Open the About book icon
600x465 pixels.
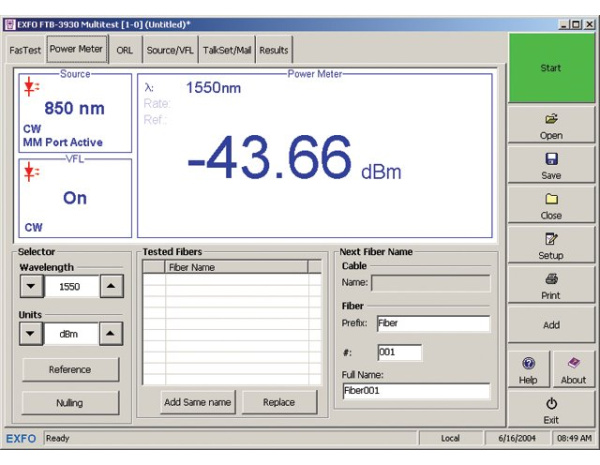coord(573,371)
